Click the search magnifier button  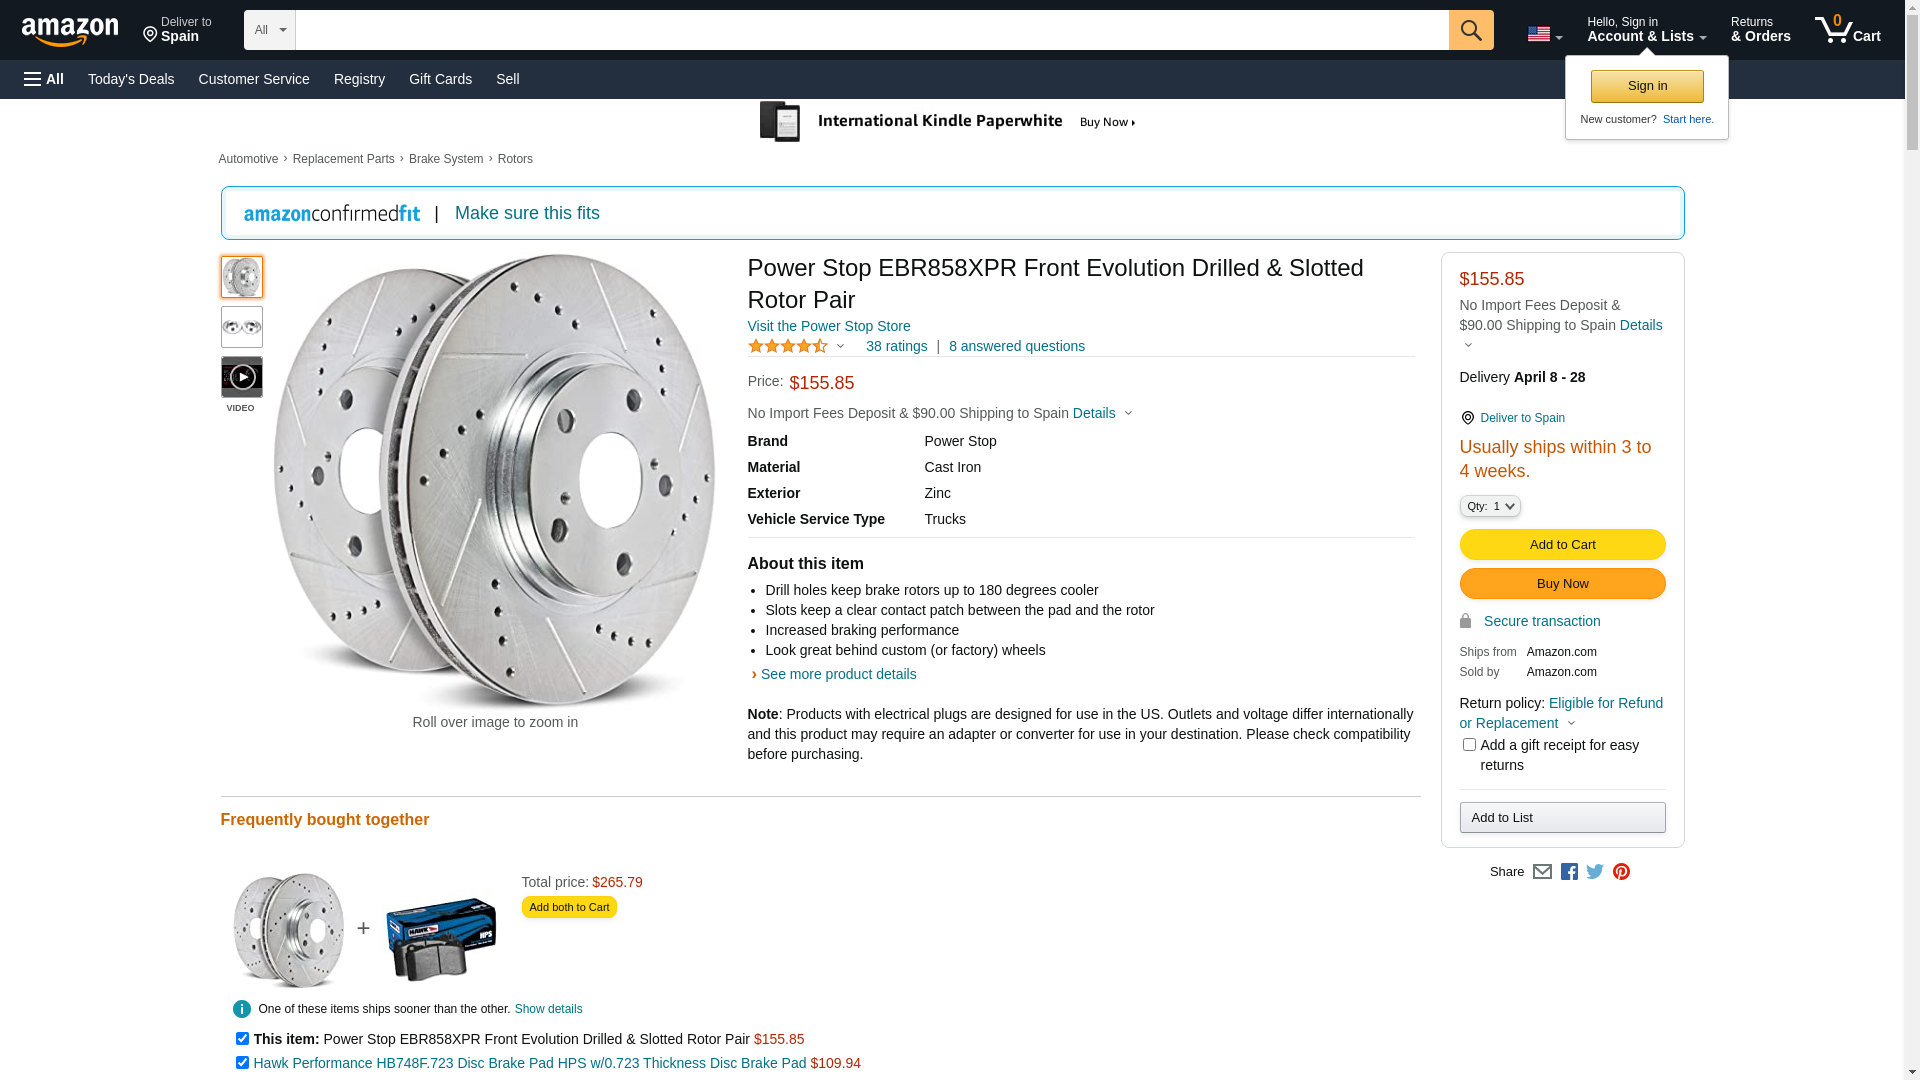click(1470, 30)
